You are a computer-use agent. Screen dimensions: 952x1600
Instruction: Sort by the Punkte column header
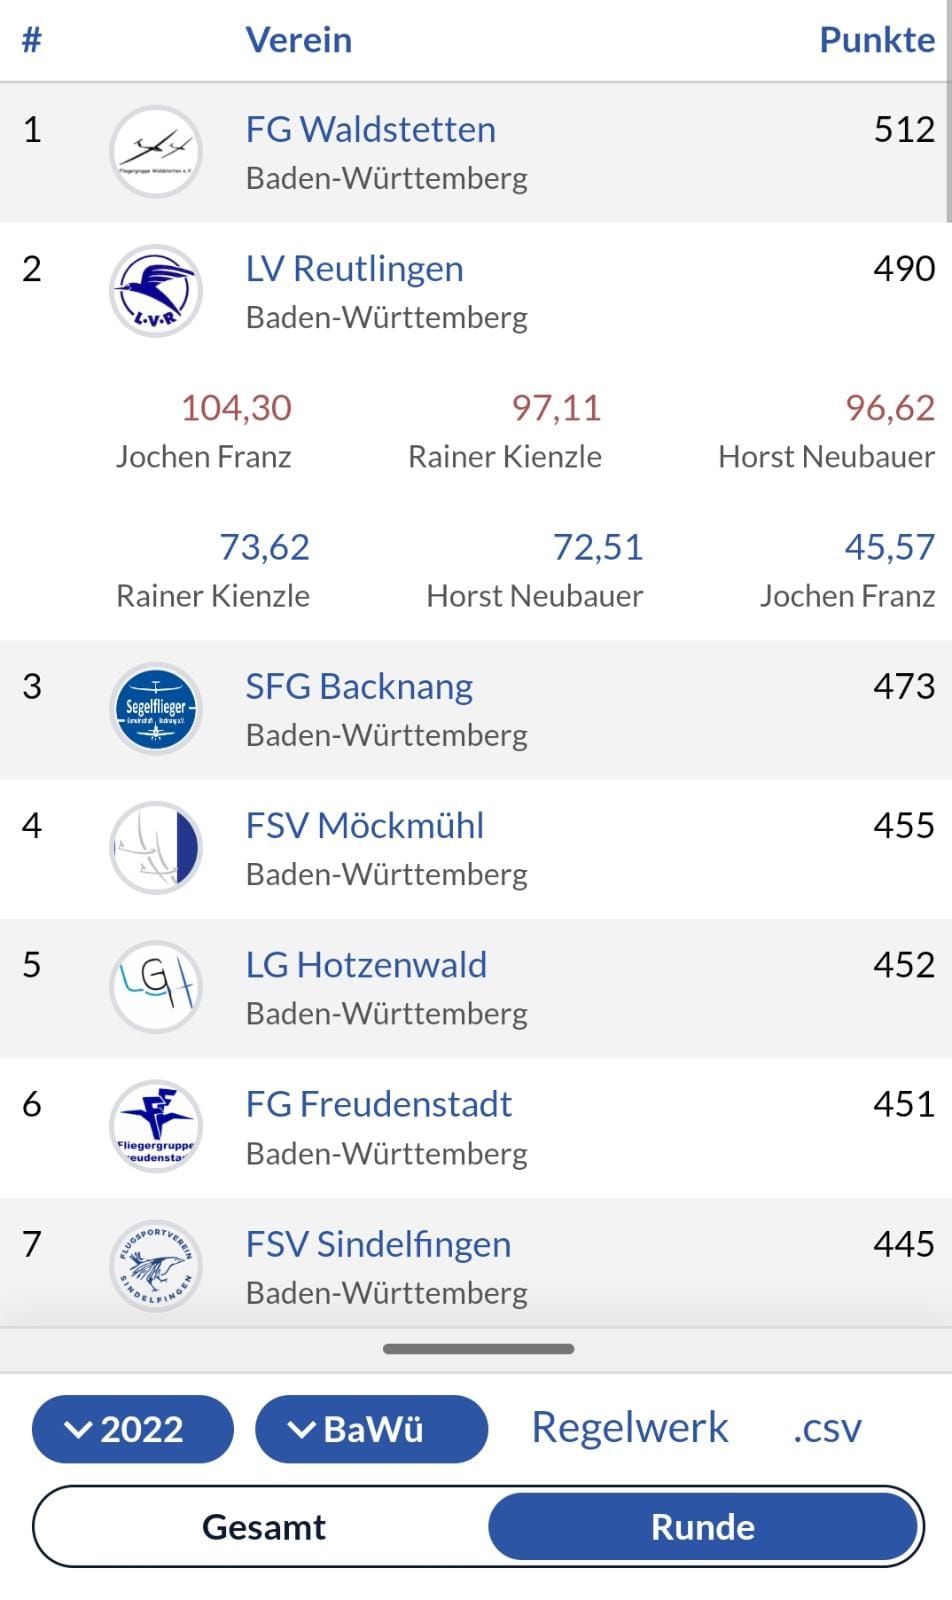click(x=876, y=40)
